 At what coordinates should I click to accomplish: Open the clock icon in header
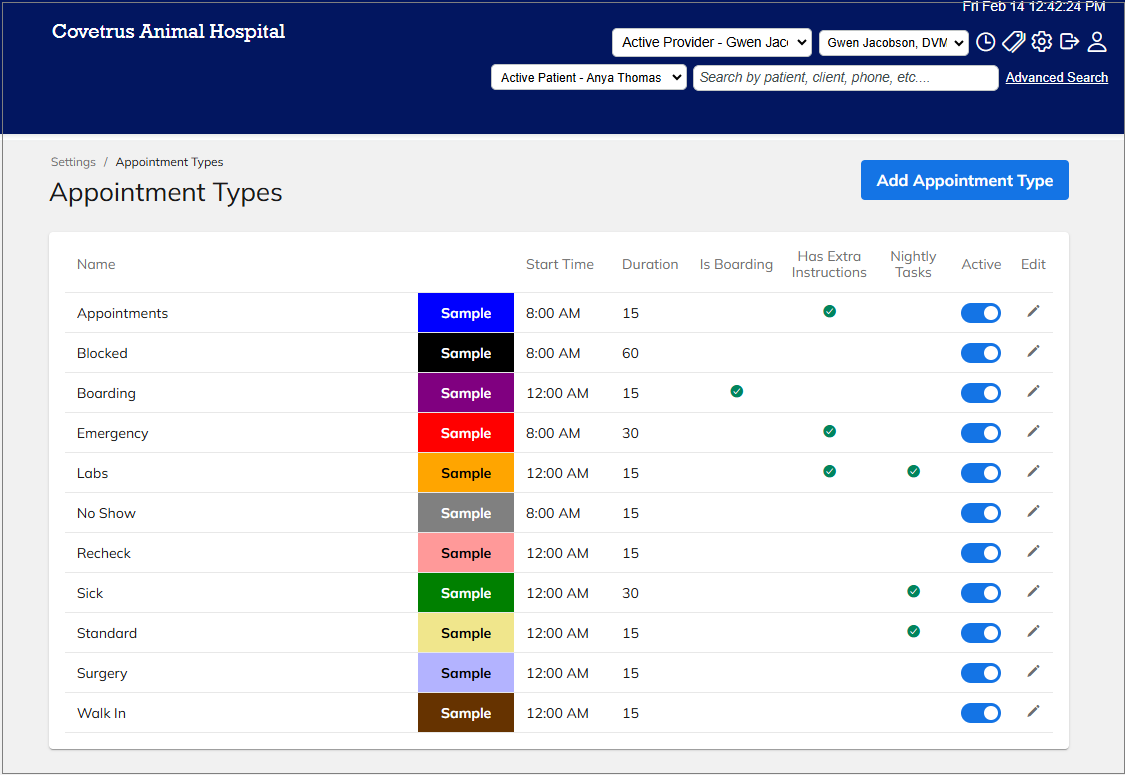[x=986, y=42]
